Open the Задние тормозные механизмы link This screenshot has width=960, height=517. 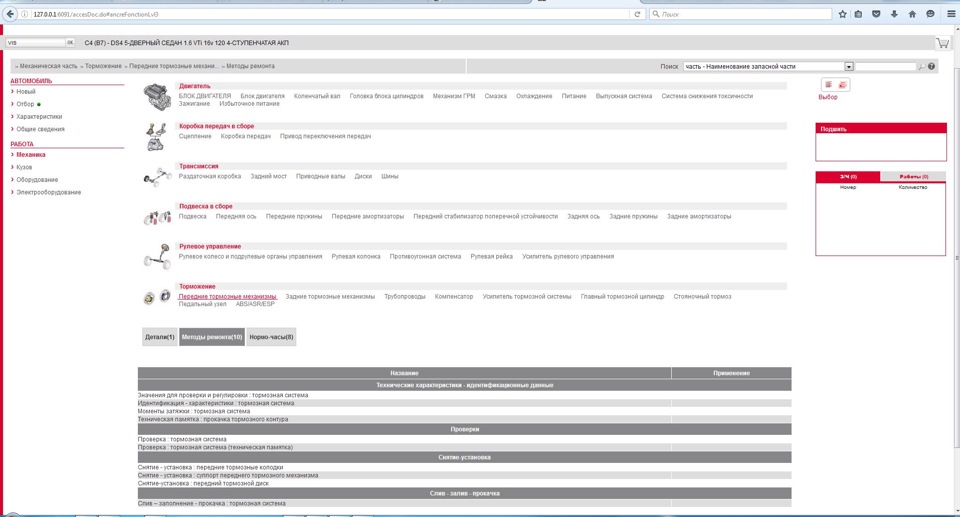point(330,296)
